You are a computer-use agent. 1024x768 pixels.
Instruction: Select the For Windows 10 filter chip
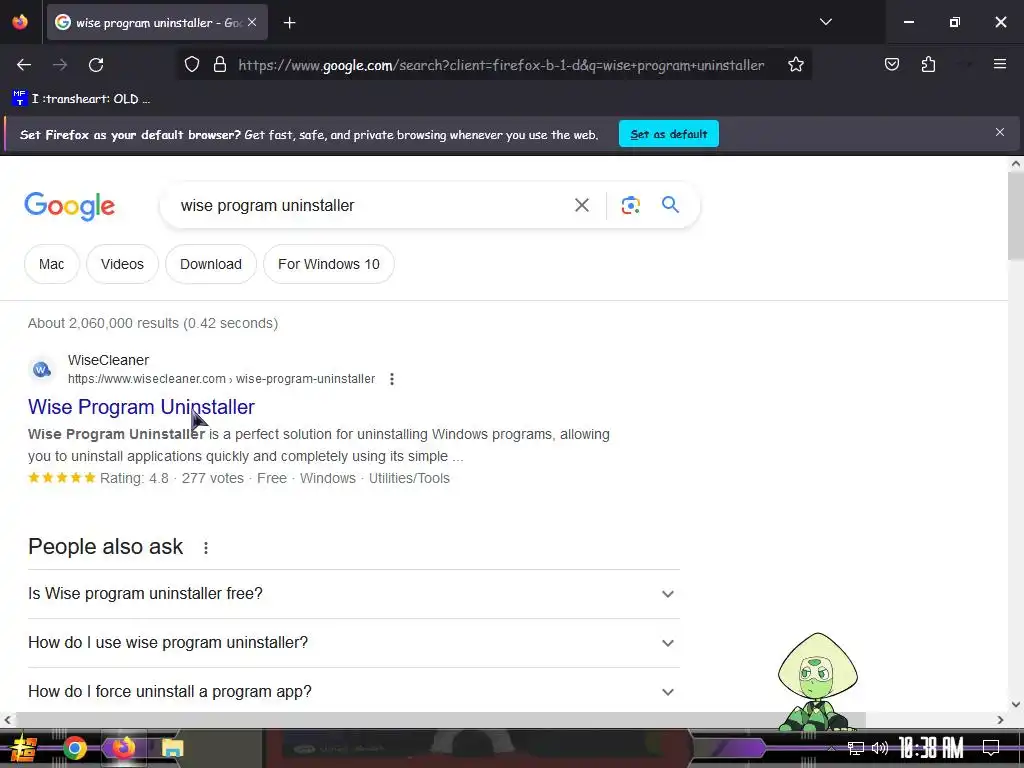coord(328,264)
